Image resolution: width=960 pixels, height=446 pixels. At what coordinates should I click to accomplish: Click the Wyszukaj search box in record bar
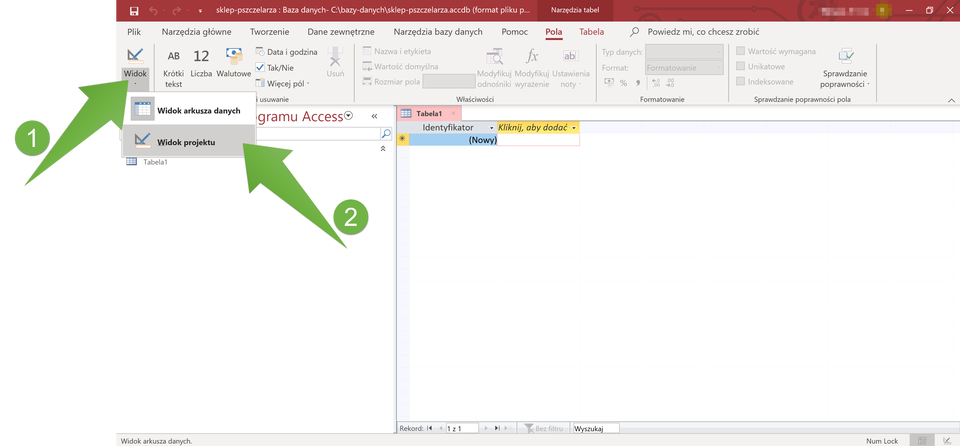[594, 428]
